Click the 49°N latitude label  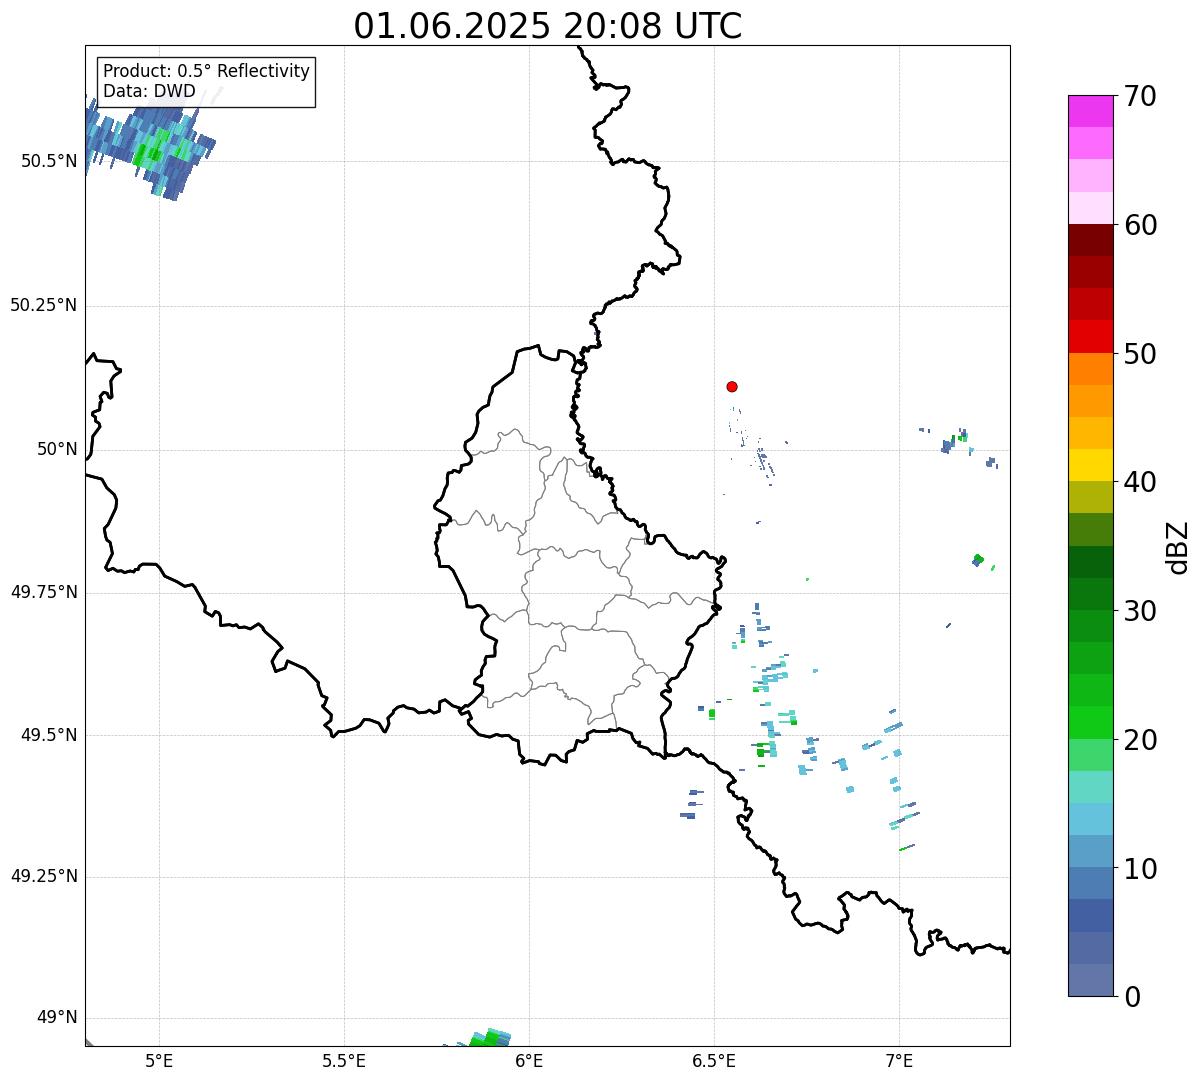pyautogui.click(x=57, y=1018)
